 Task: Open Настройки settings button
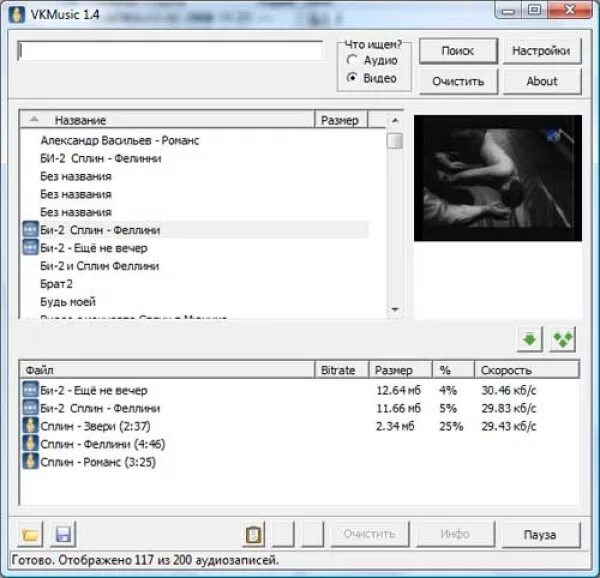pyautogui.click(x=541, y=51)
